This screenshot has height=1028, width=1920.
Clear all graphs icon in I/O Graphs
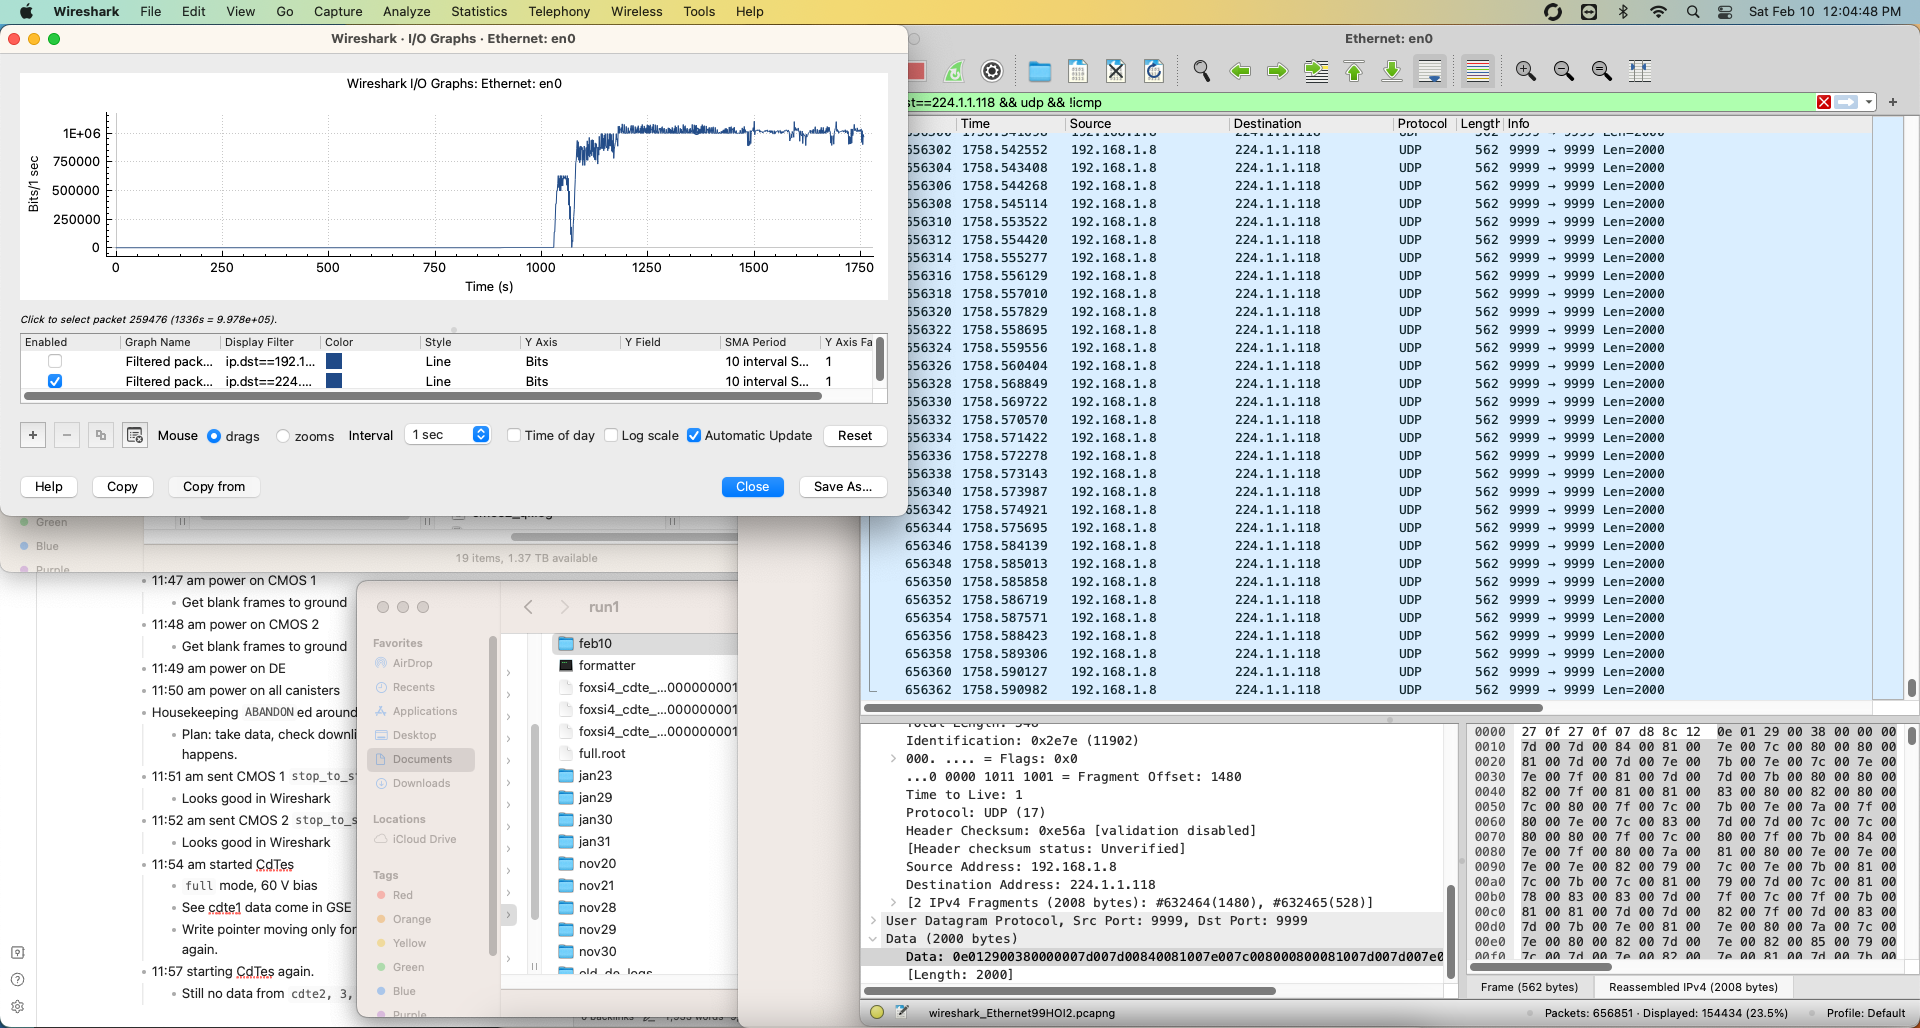click(135, 435)
